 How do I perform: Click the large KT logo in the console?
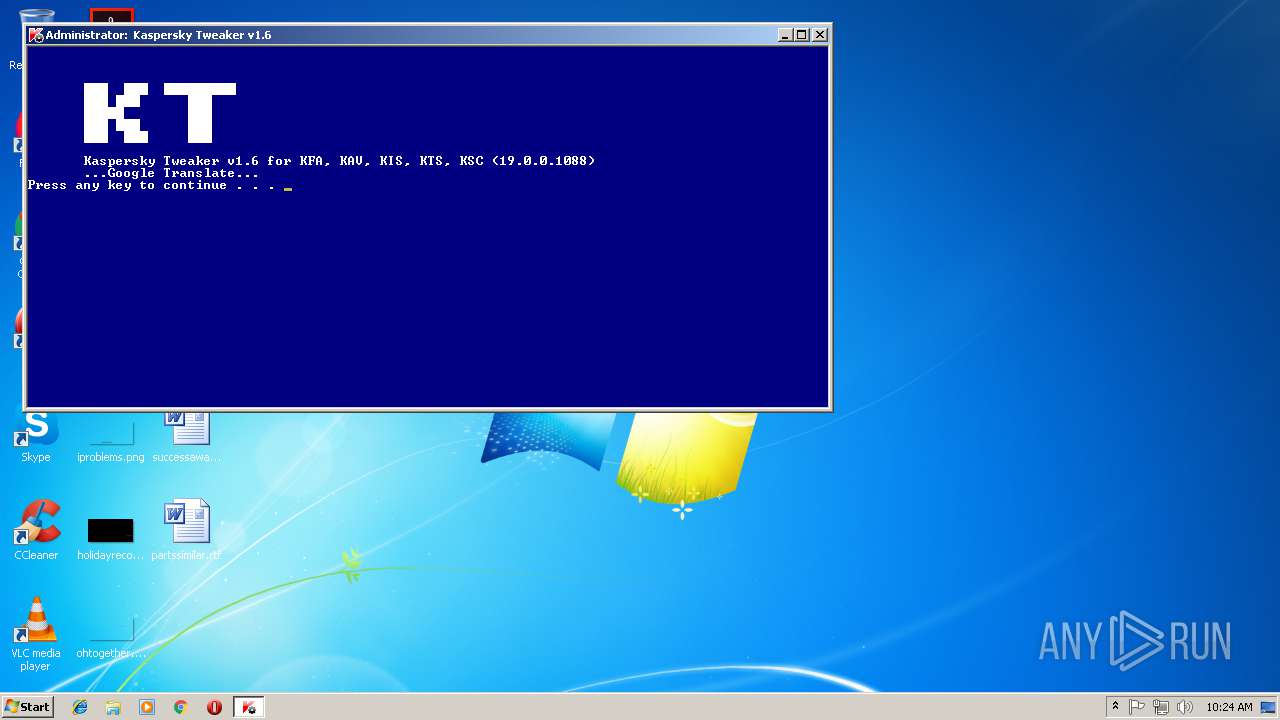click(160, 113)
